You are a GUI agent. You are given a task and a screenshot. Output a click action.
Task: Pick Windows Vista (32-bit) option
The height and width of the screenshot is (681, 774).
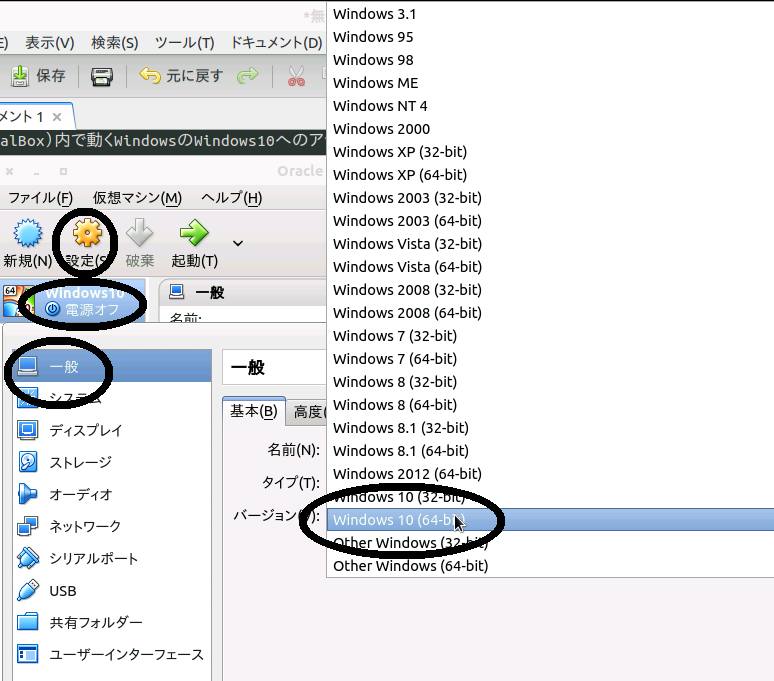point(550,244)
